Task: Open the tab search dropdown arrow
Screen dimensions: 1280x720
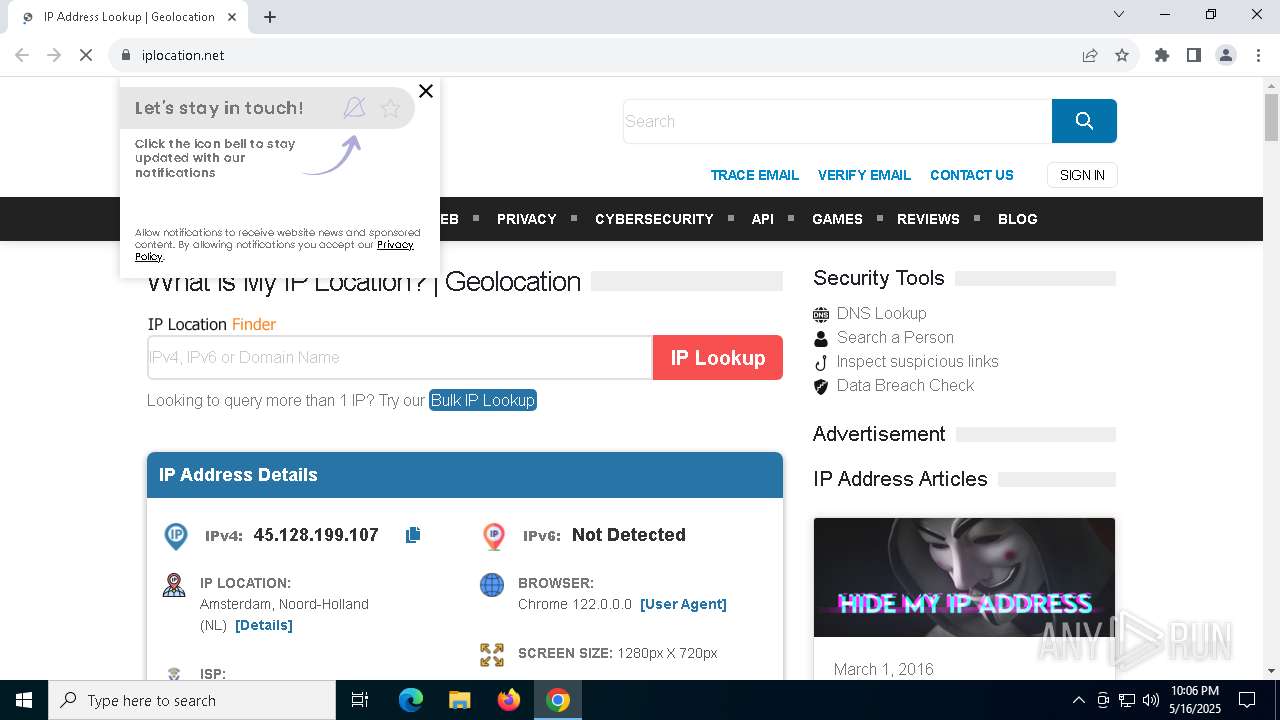Action: [x=1119, y=14]
